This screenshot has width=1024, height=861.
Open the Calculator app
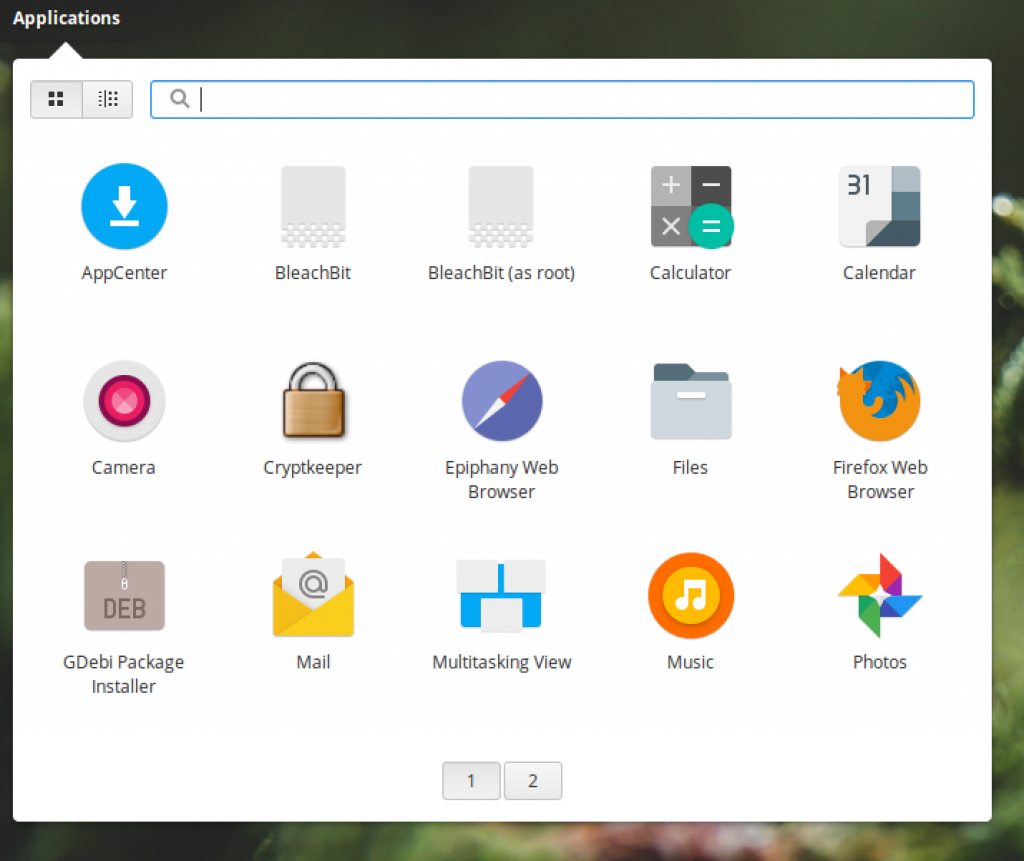[690, 206]
